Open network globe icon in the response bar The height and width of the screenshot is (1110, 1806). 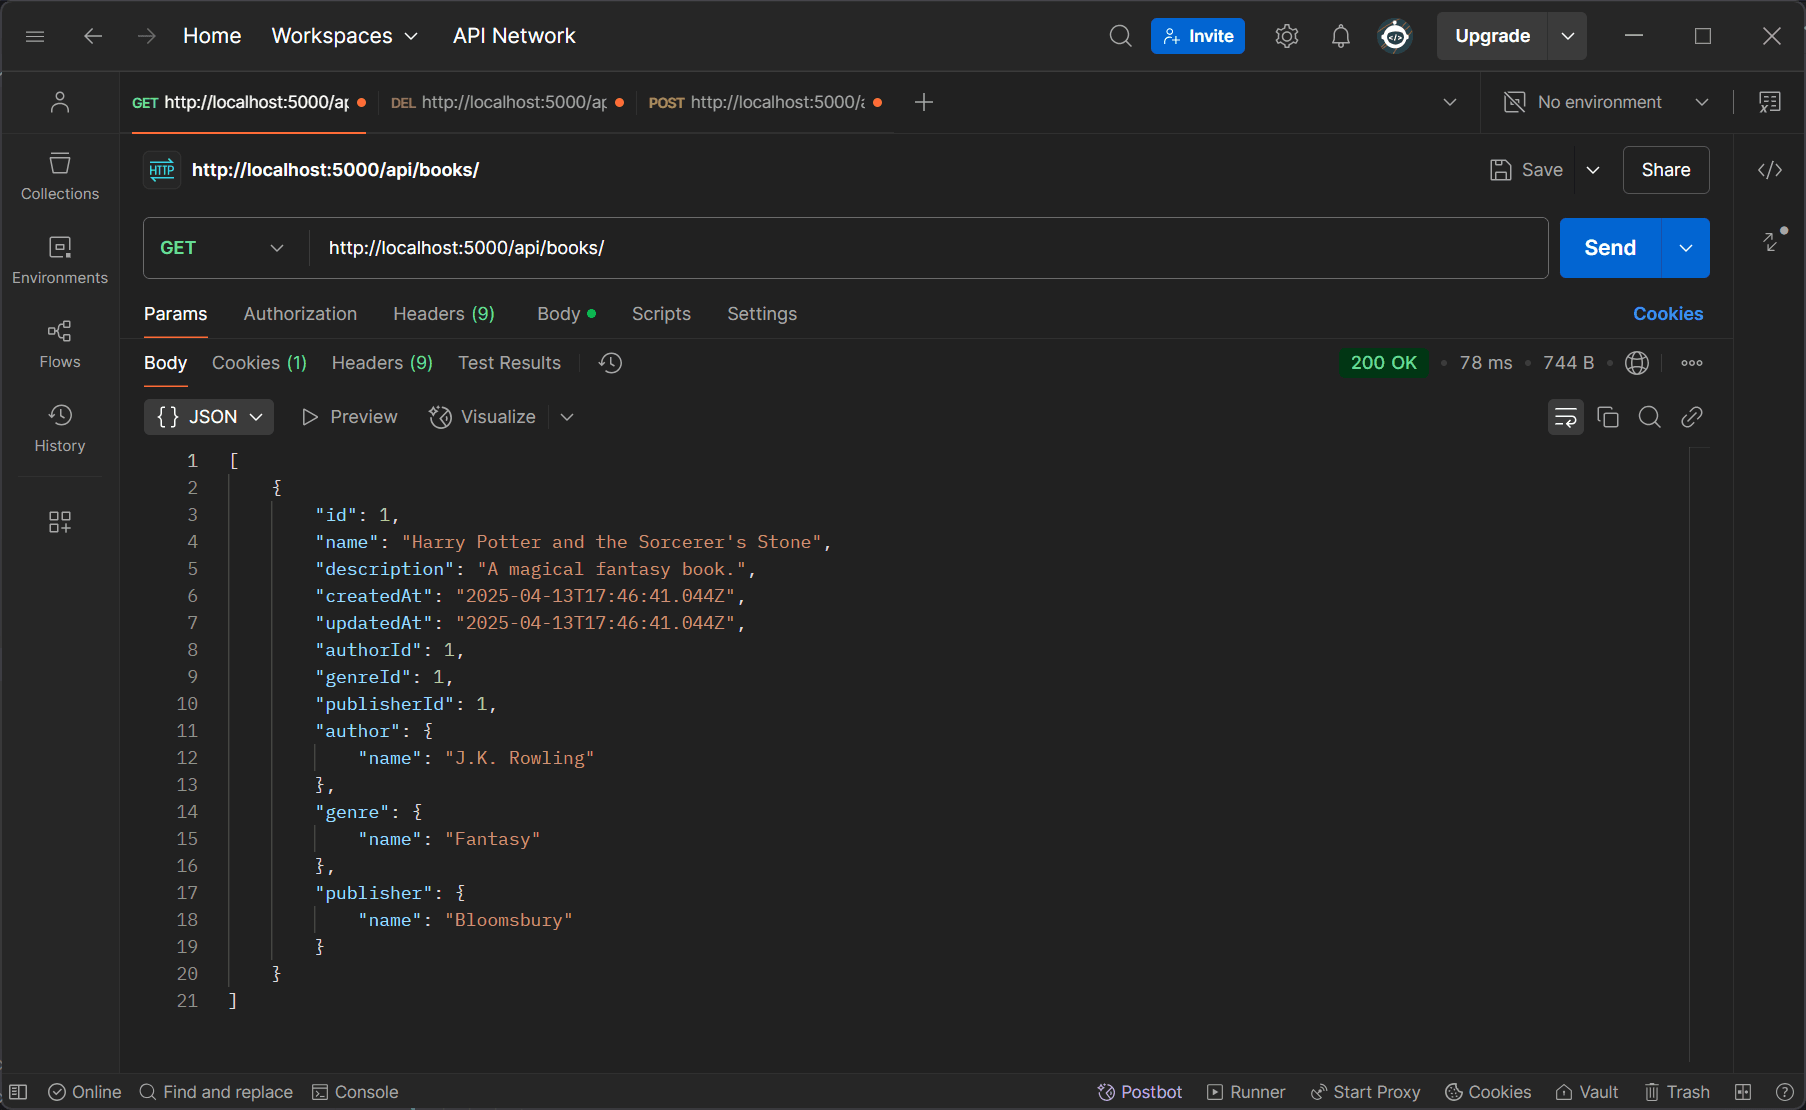[x=1637, y=363]
